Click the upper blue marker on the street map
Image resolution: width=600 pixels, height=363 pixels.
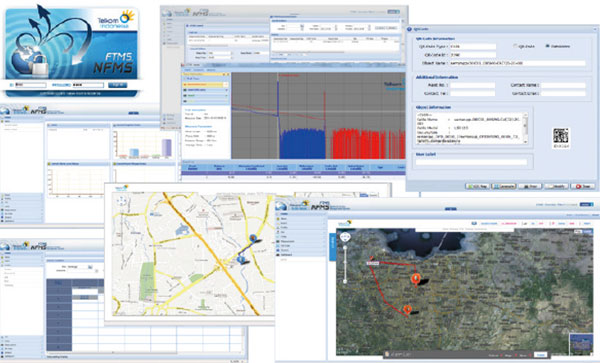[253, 238]
